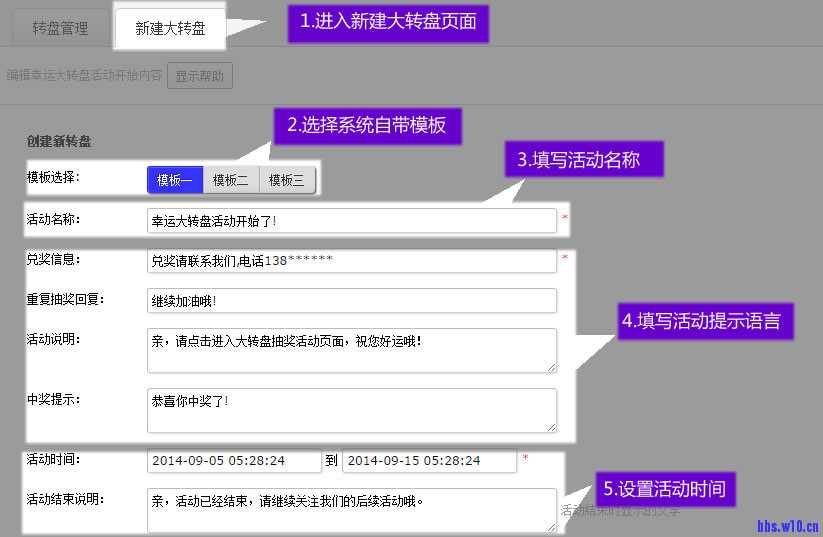The width and height of the screenshot is (823, 537).
Task: Select the 模板一 template option
Action: [175, 180]
